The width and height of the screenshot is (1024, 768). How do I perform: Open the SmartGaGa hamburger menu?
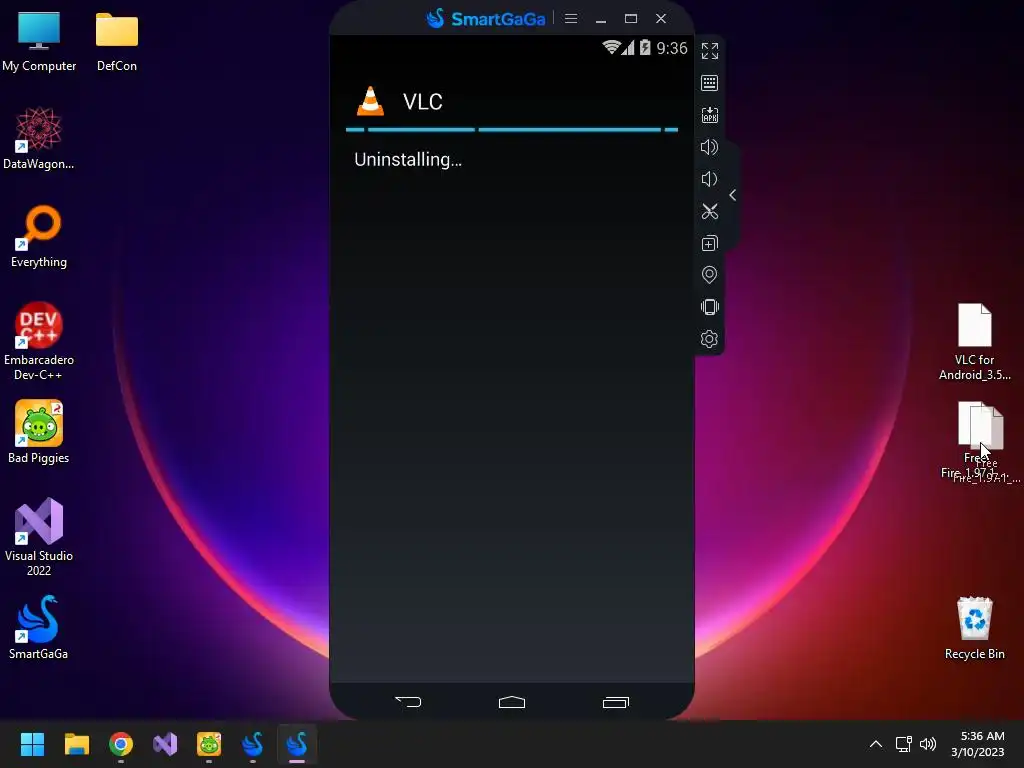(571, 18)
